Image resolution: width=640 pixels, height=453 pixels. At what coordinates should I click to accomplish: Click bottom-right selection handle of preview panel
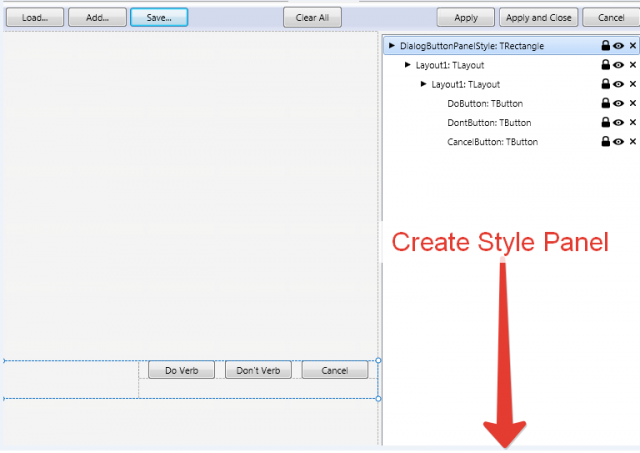pos(378,399)
